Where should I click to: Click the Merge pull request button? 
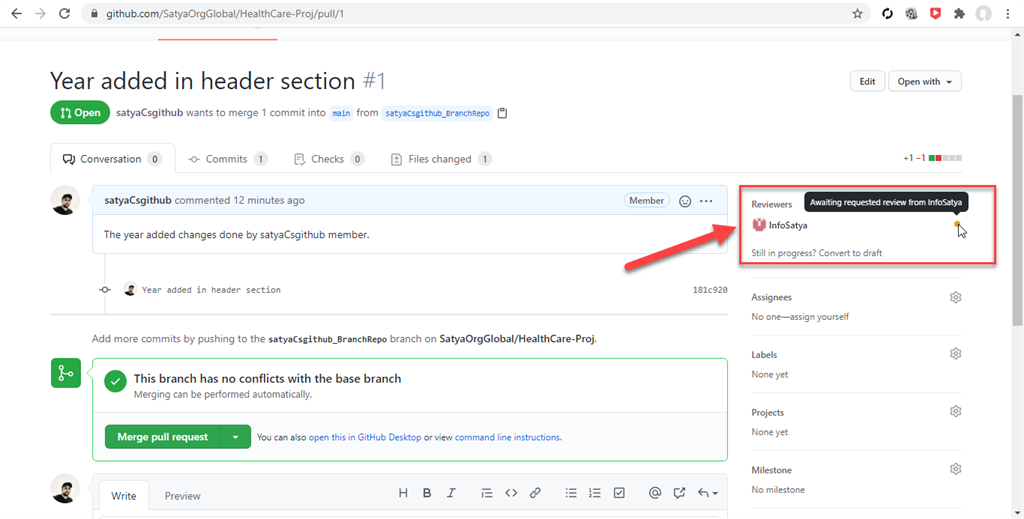tap(163, 437)
